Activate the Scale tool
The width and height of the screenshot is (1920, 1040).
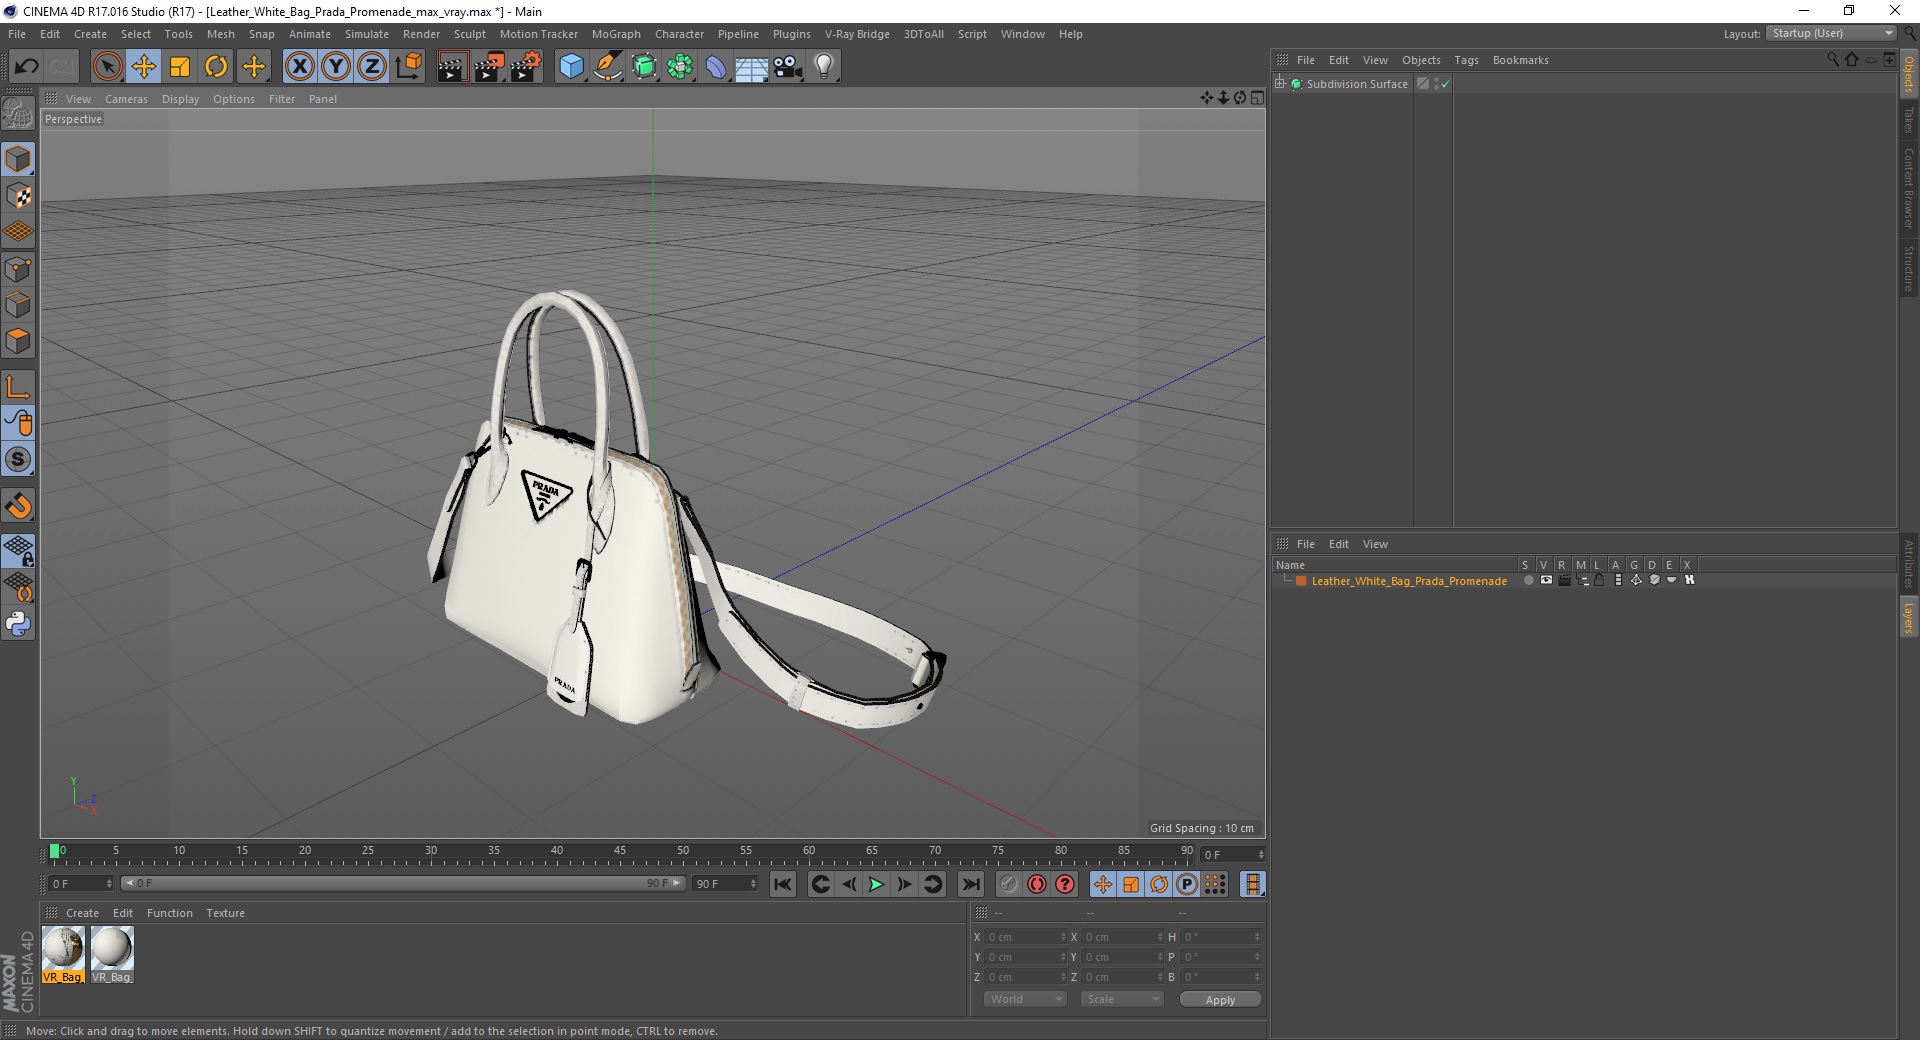click(180, 67)
